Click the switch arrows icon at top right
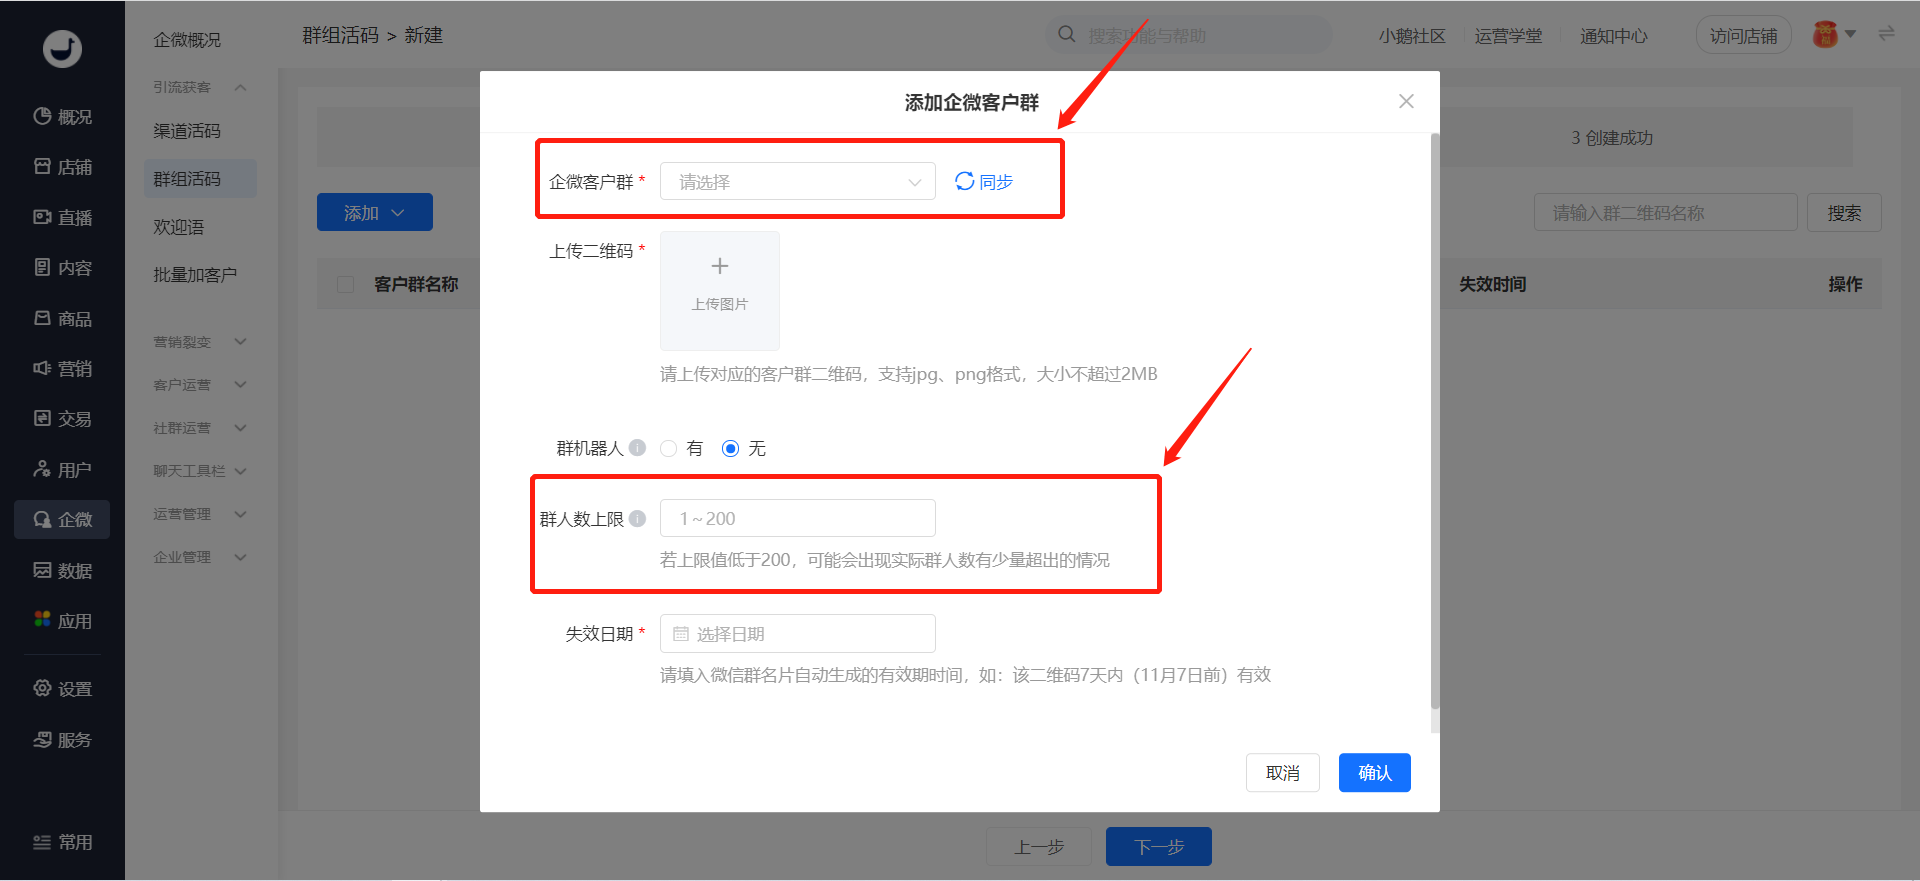The image size is (1920, 881). click(x=1886, y=33)
